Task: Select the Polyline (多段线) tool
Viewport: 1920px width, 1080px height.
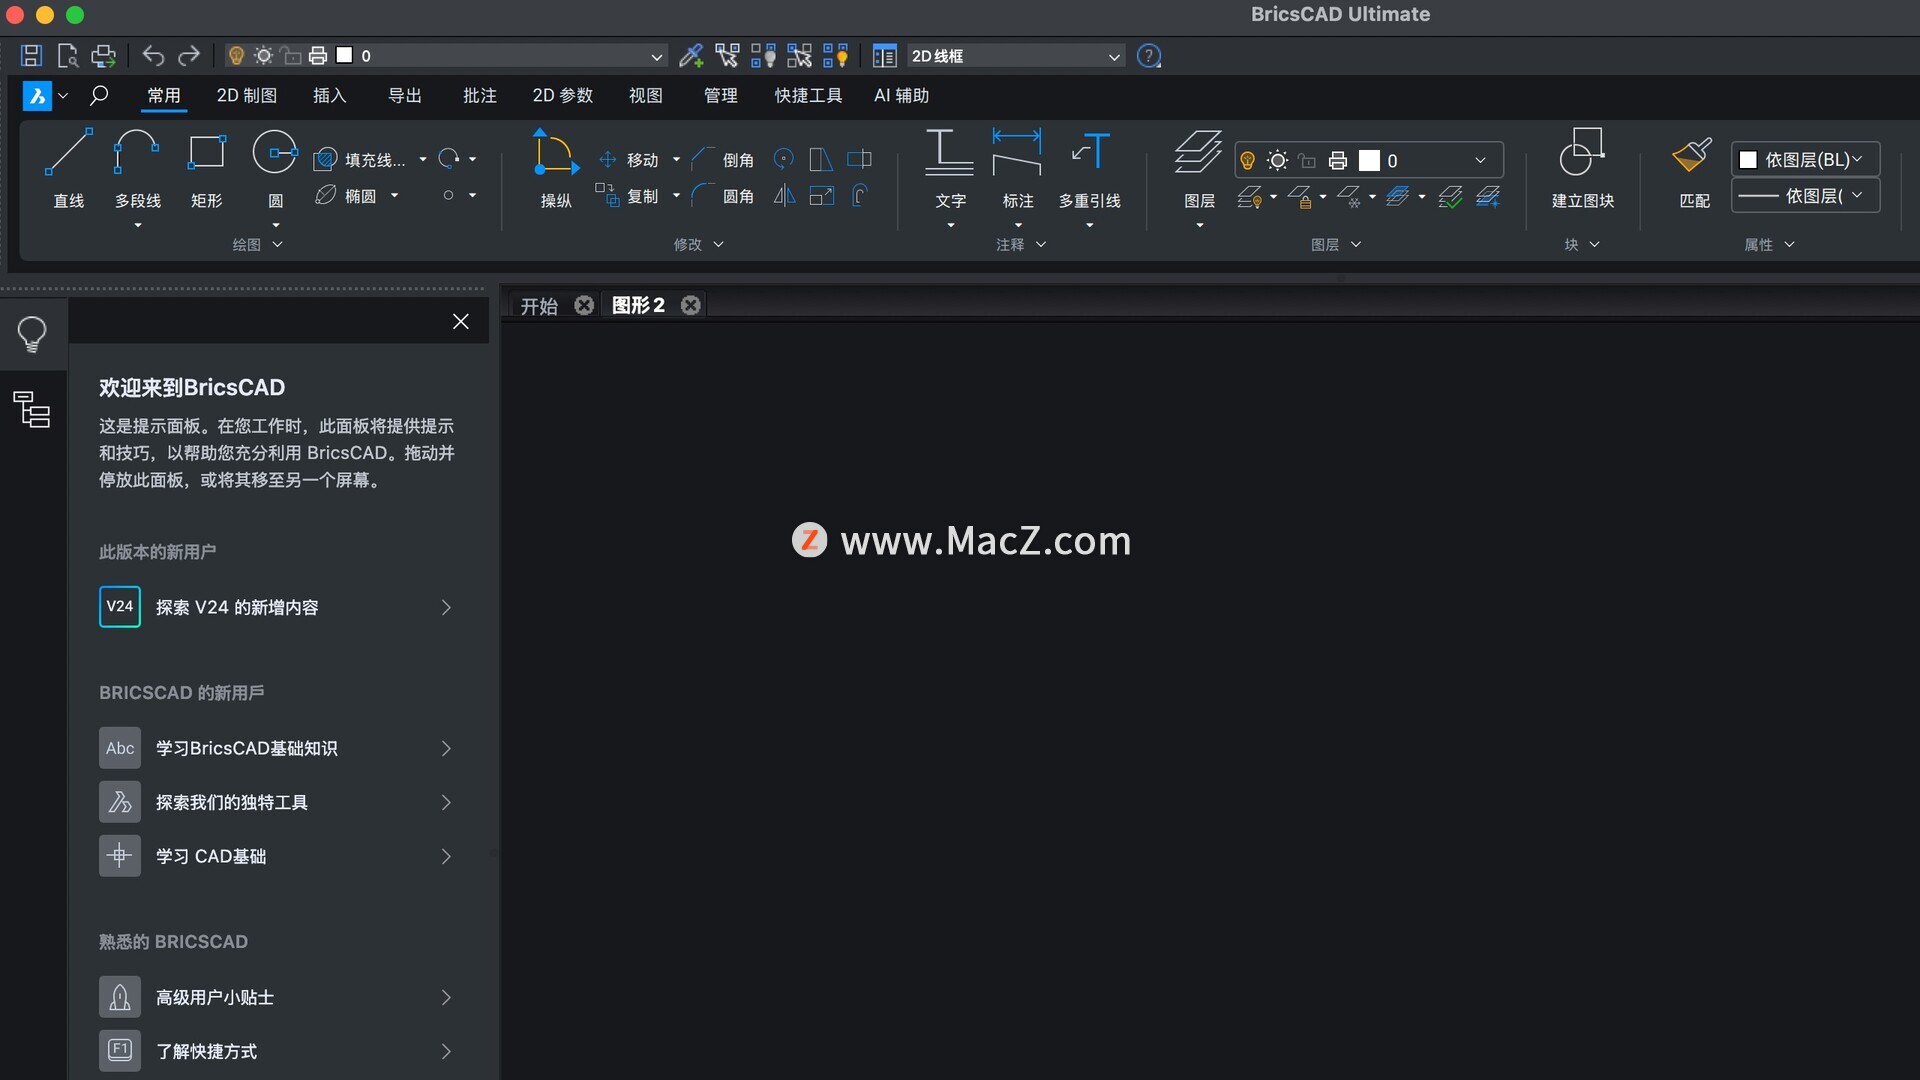Action: point(136,154)
